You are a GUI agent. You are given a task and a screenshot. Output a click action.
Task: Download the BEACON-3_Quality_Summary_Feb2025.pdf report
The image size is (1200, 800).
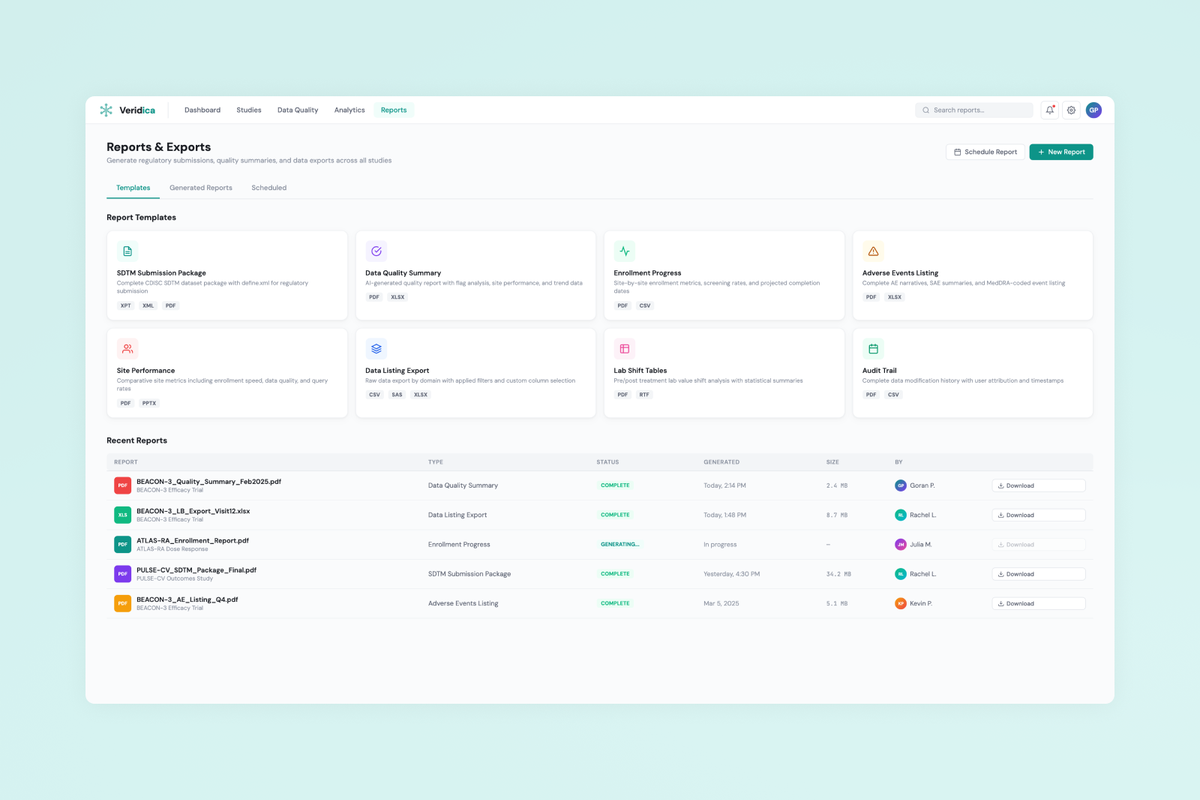[1038, 486]
